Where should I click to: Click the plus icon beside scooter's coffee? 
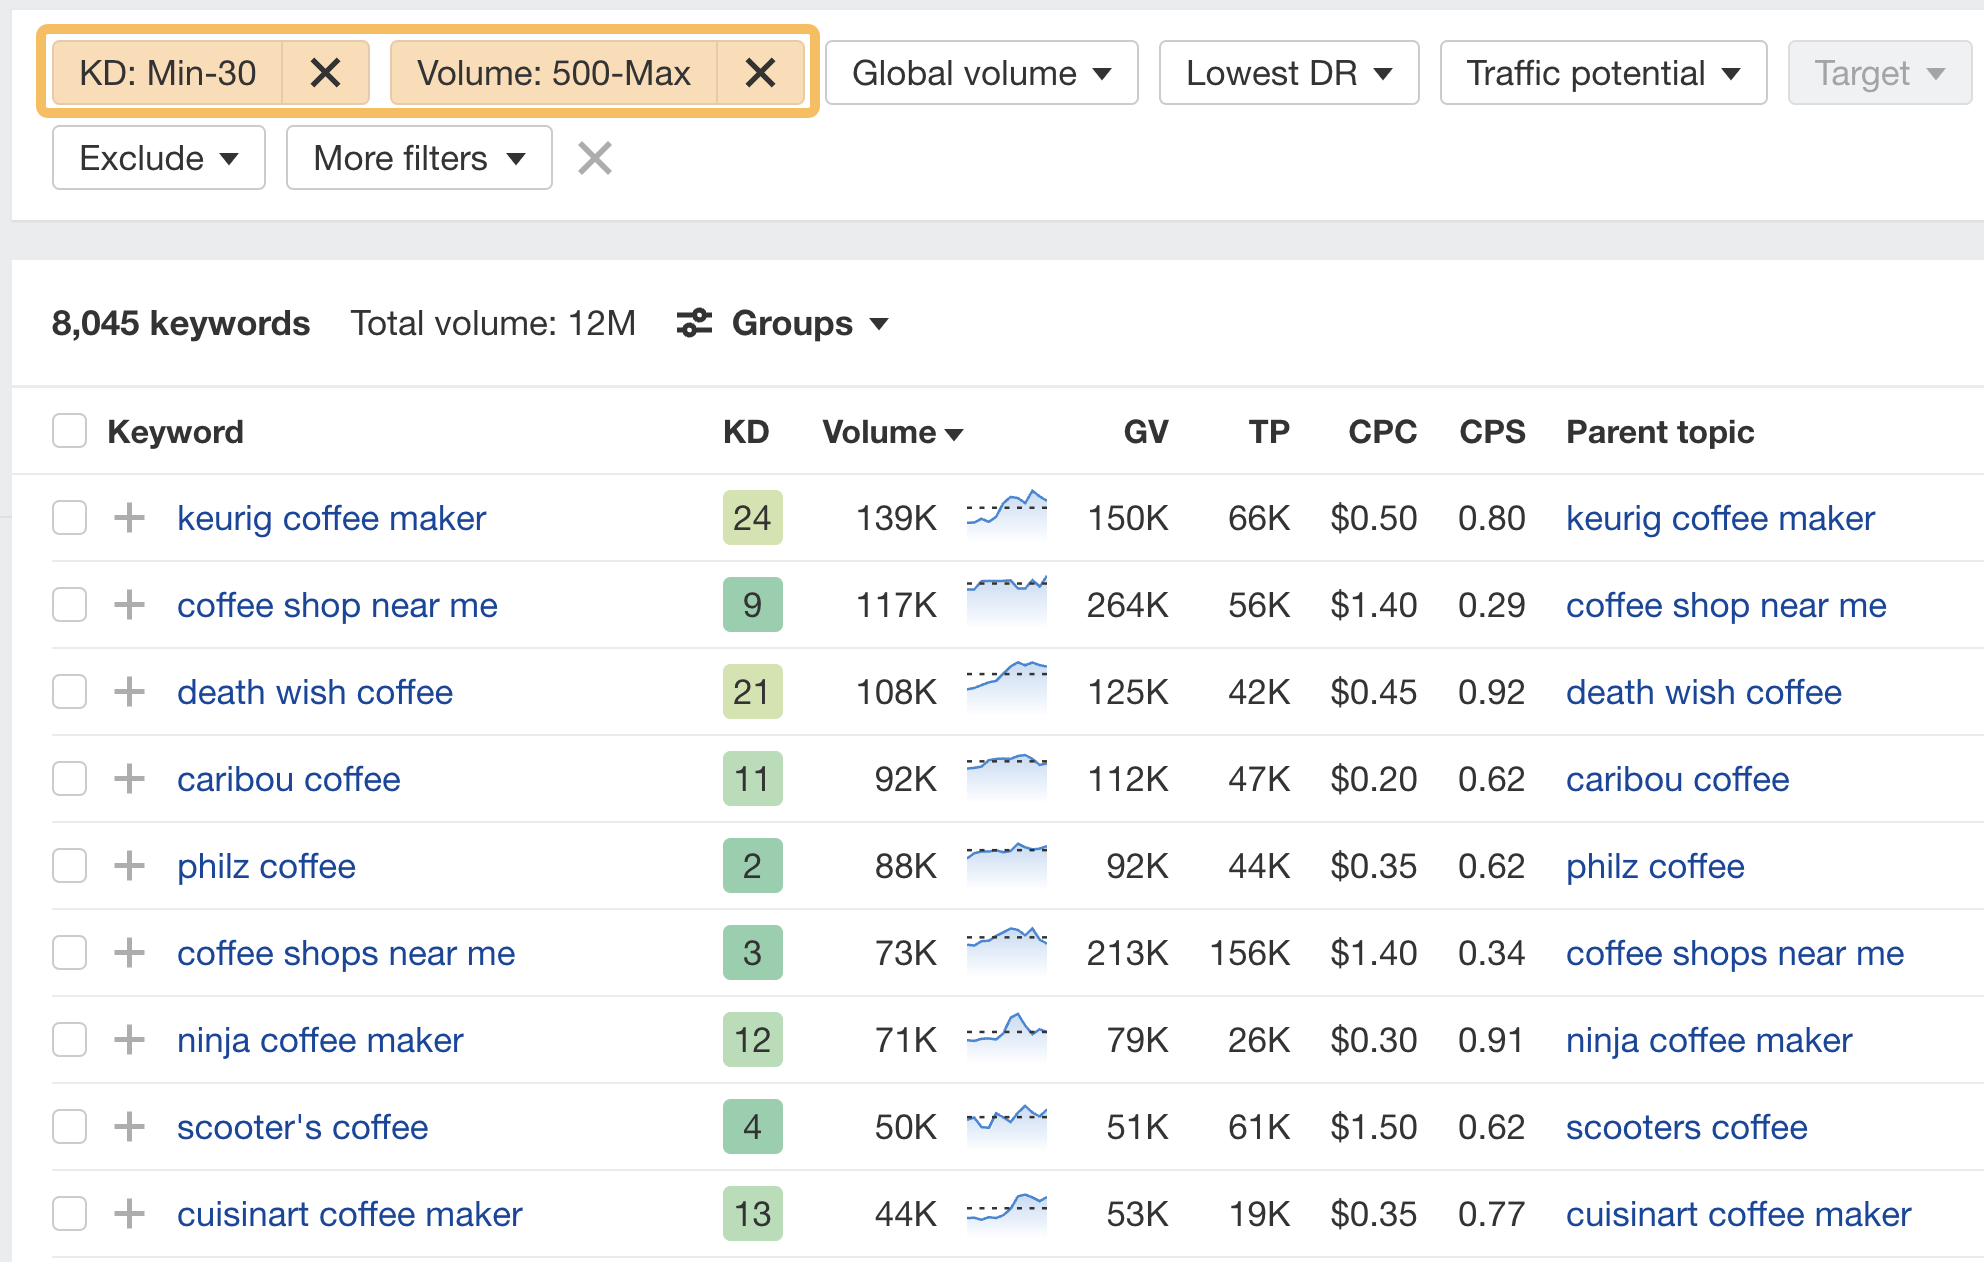click(128, 1127)
